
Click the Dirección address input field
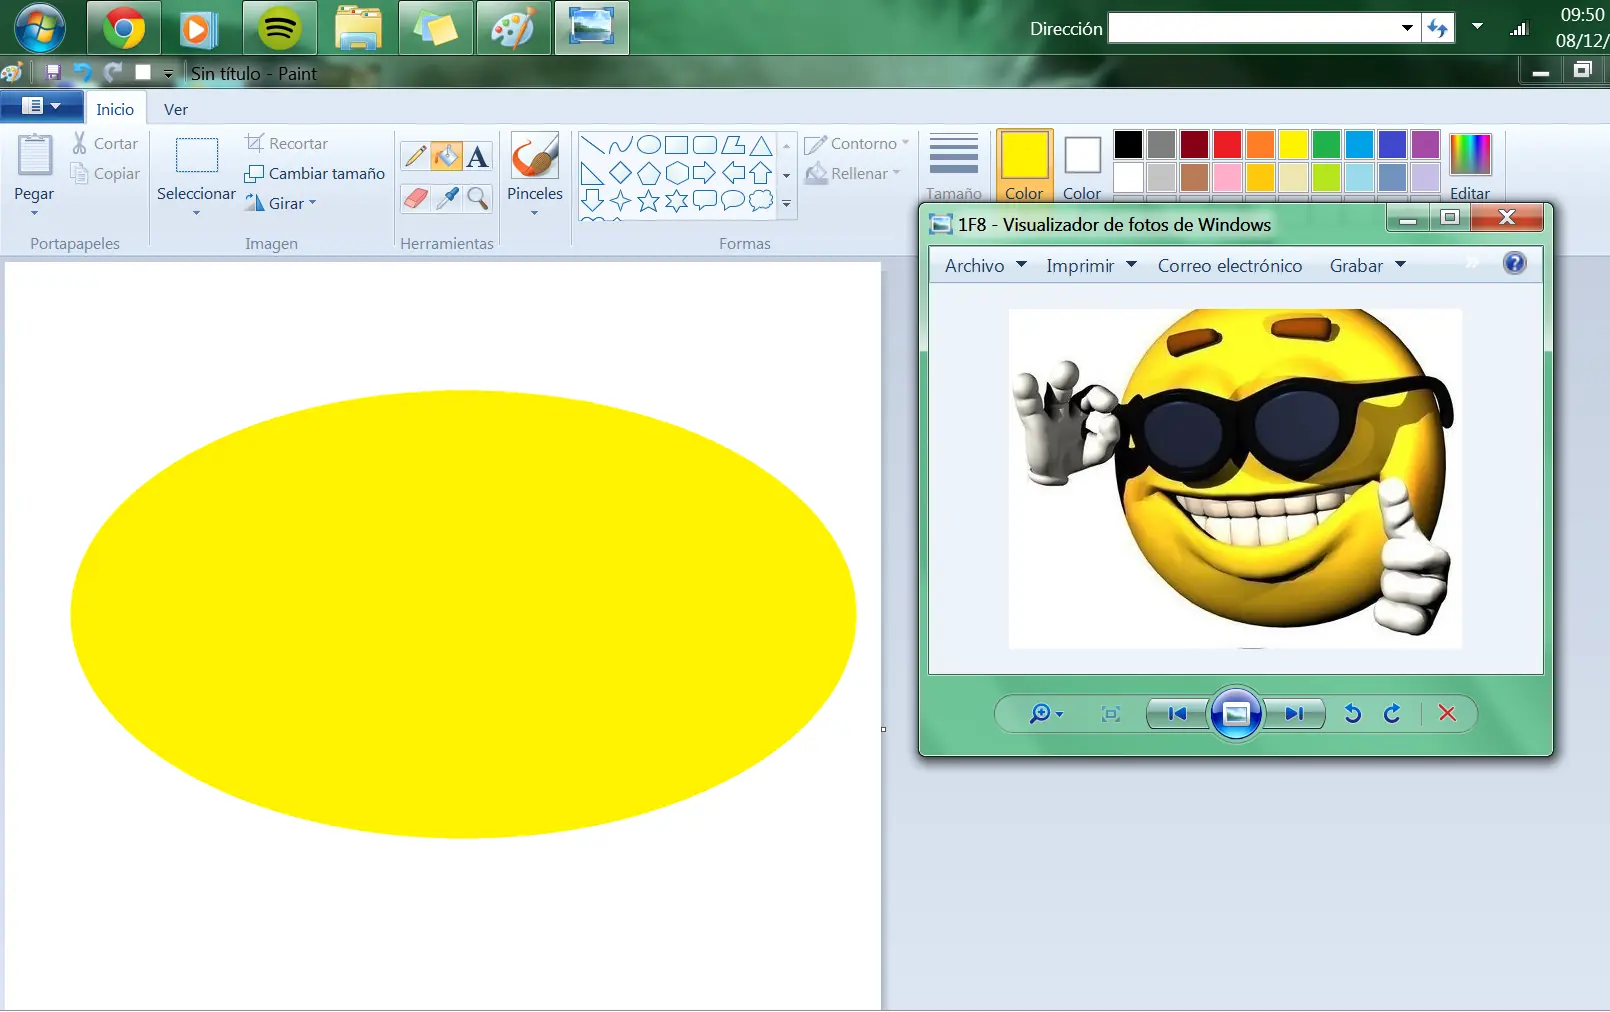1253,28
